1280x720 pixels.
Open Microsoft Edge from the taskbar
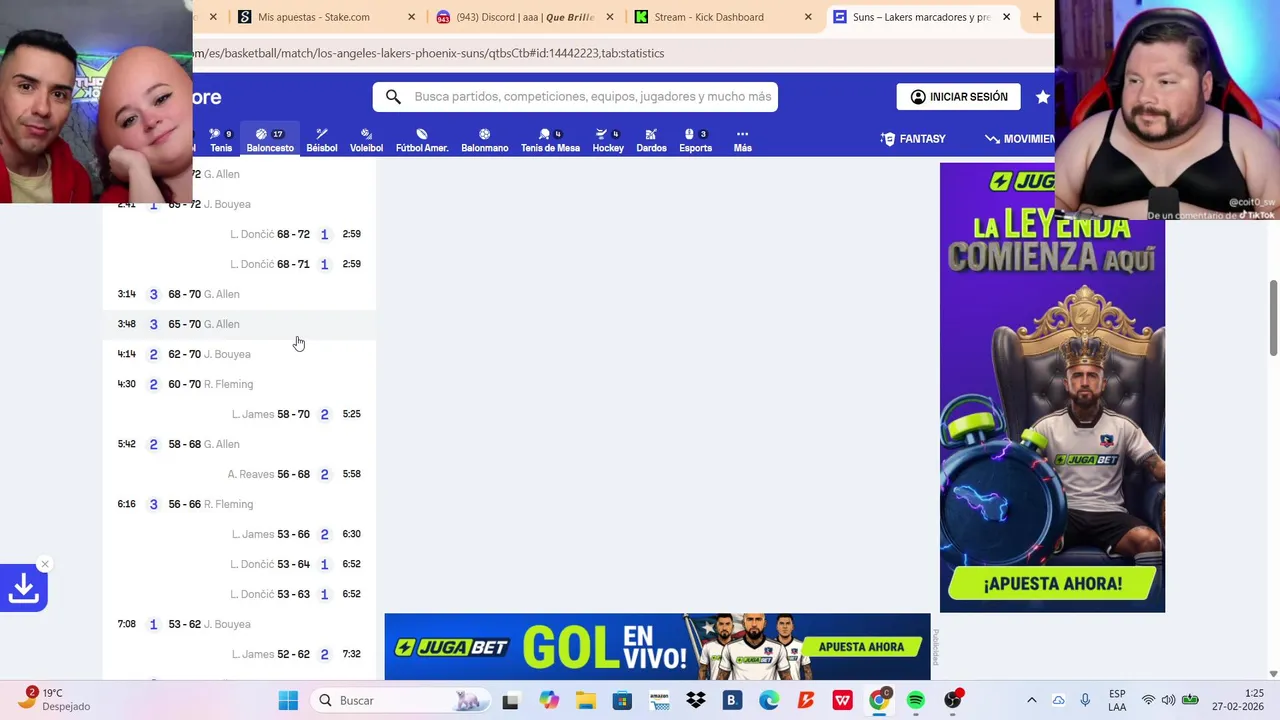(x=769, y=700)
